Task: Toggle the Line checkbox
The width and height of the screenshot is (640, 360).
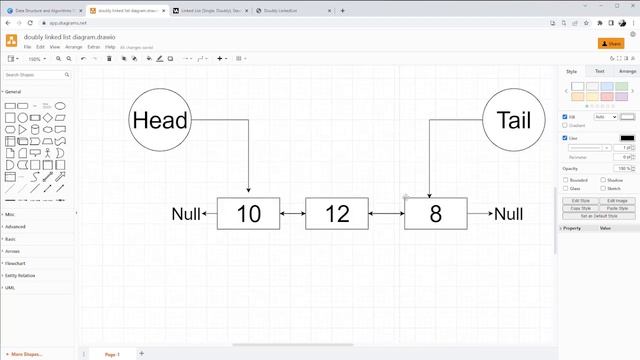Action: click(x=565, y=138)
